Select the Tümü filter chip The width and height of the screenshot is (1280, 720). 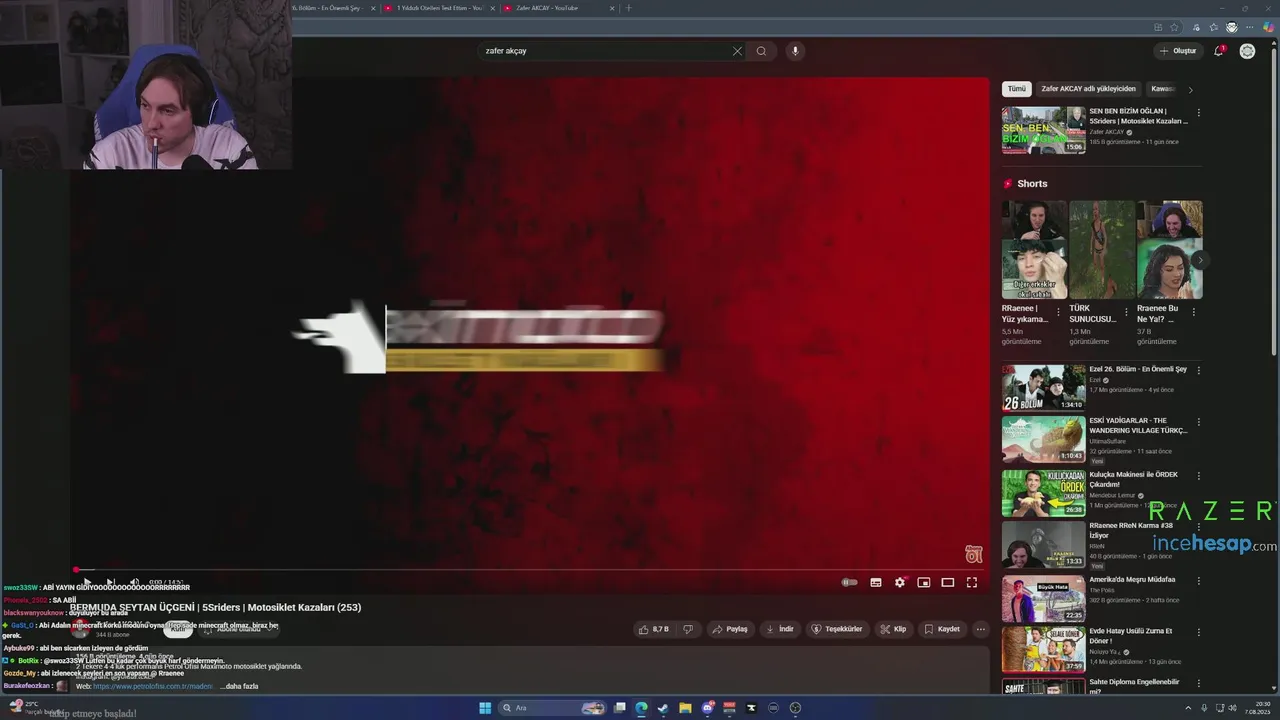tap(1016, 89)
